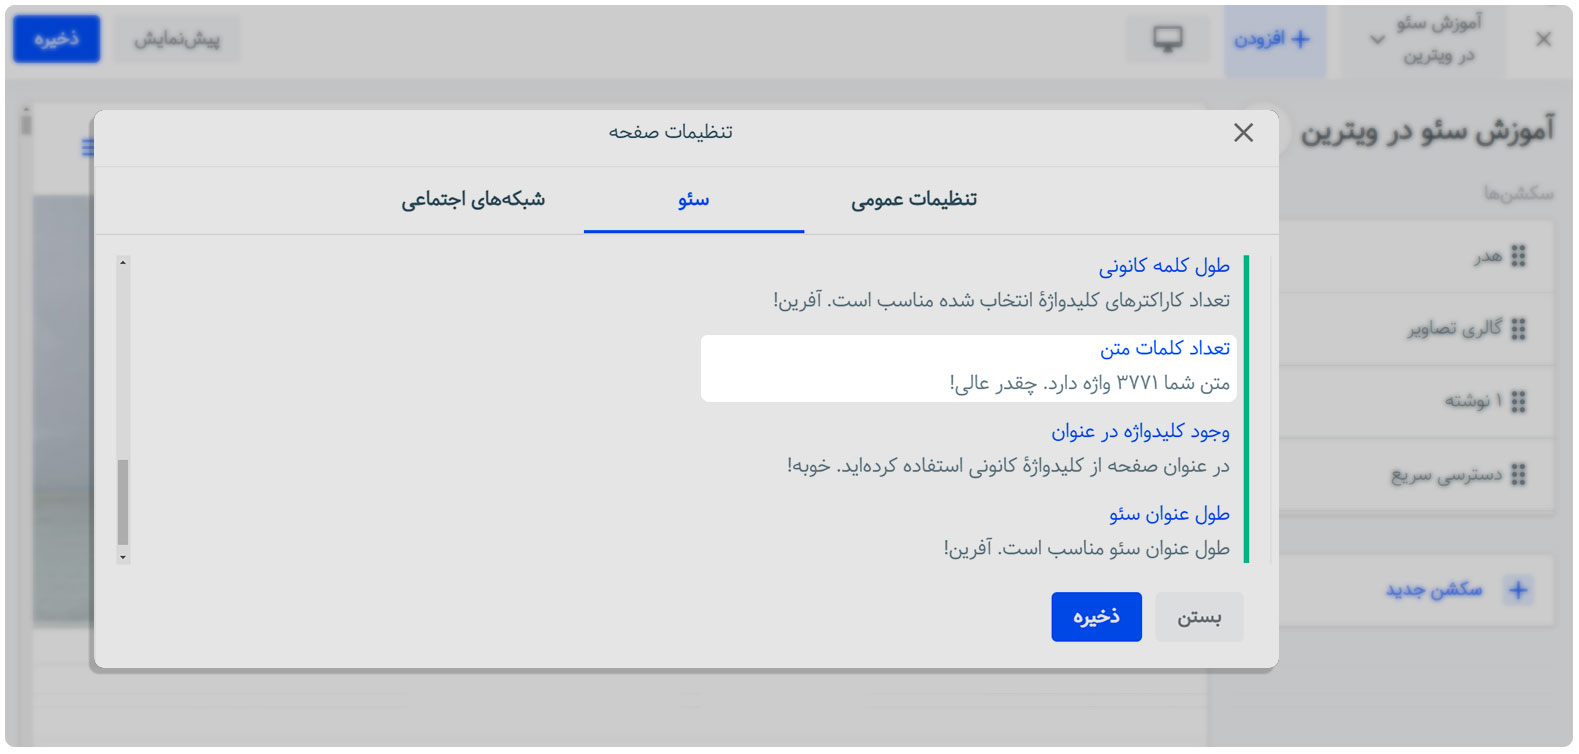This screenshot has width=1579, height=754.
Task: Switch to the تنظیمات عمومی tab
Action: coord(914,200)
